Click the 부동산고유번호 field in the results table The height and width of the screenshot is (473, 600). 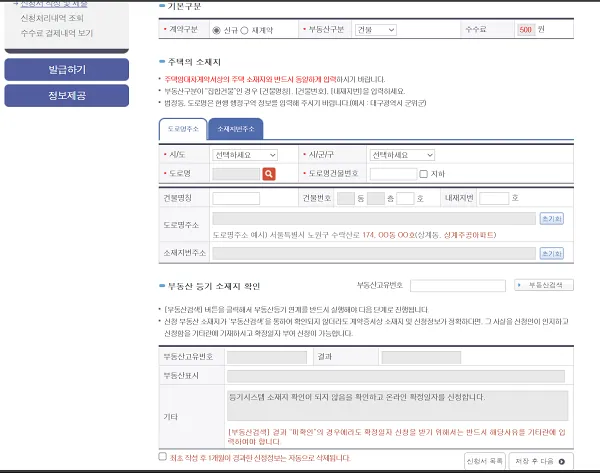pyautogui.click(x=267, y=357)
